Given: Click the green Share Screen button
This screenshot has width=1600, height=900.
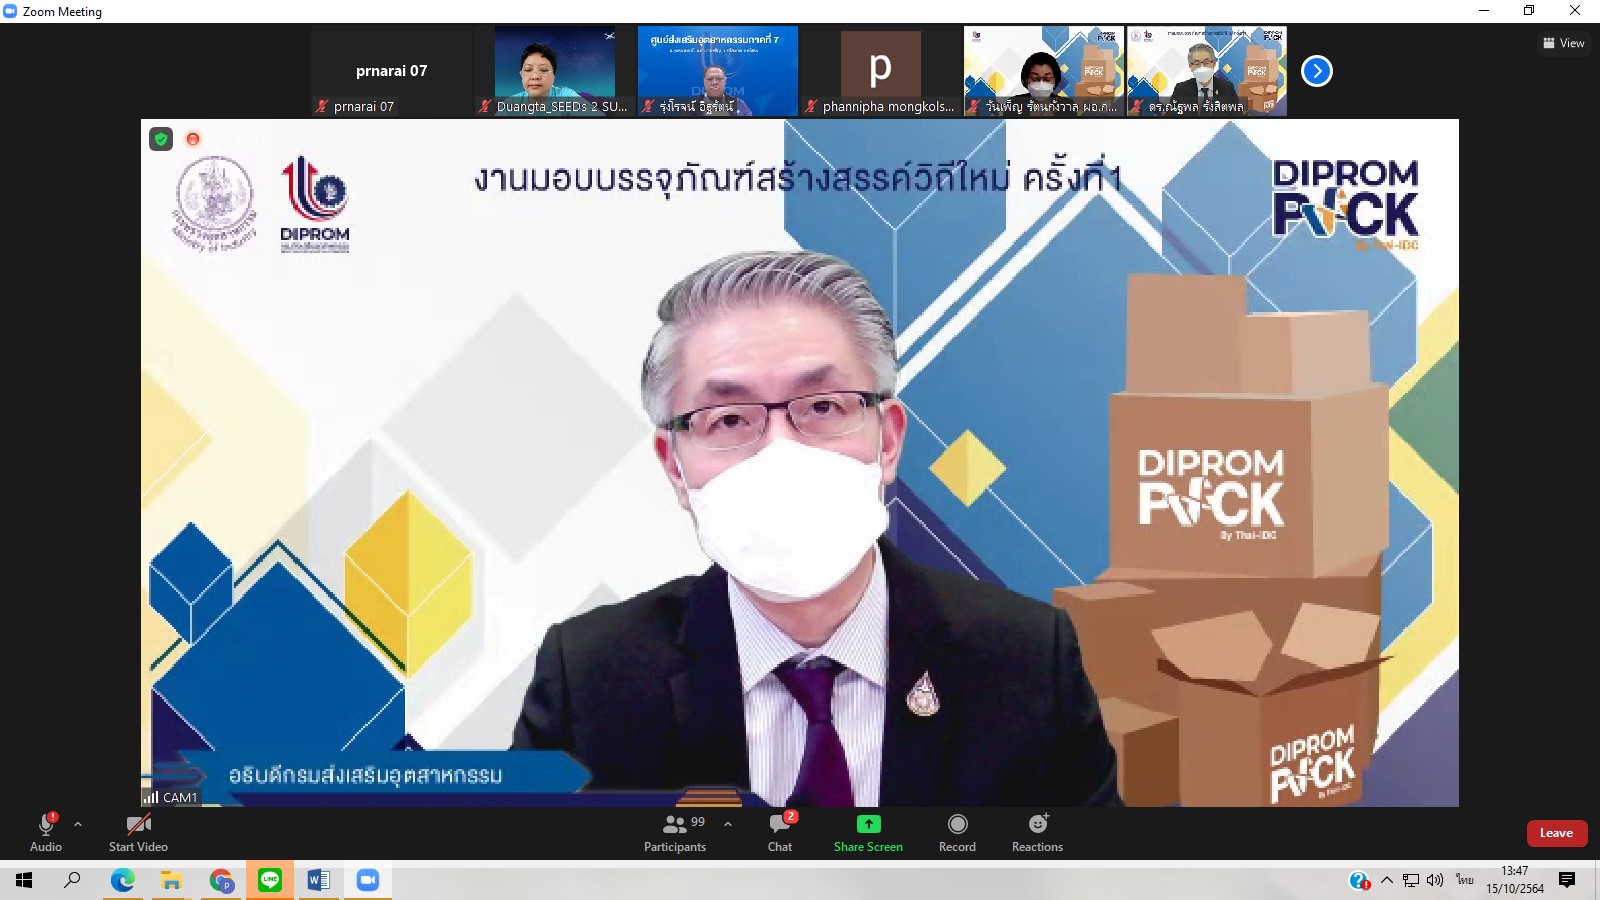Looking at the screenshot, I should click(868, 833).
